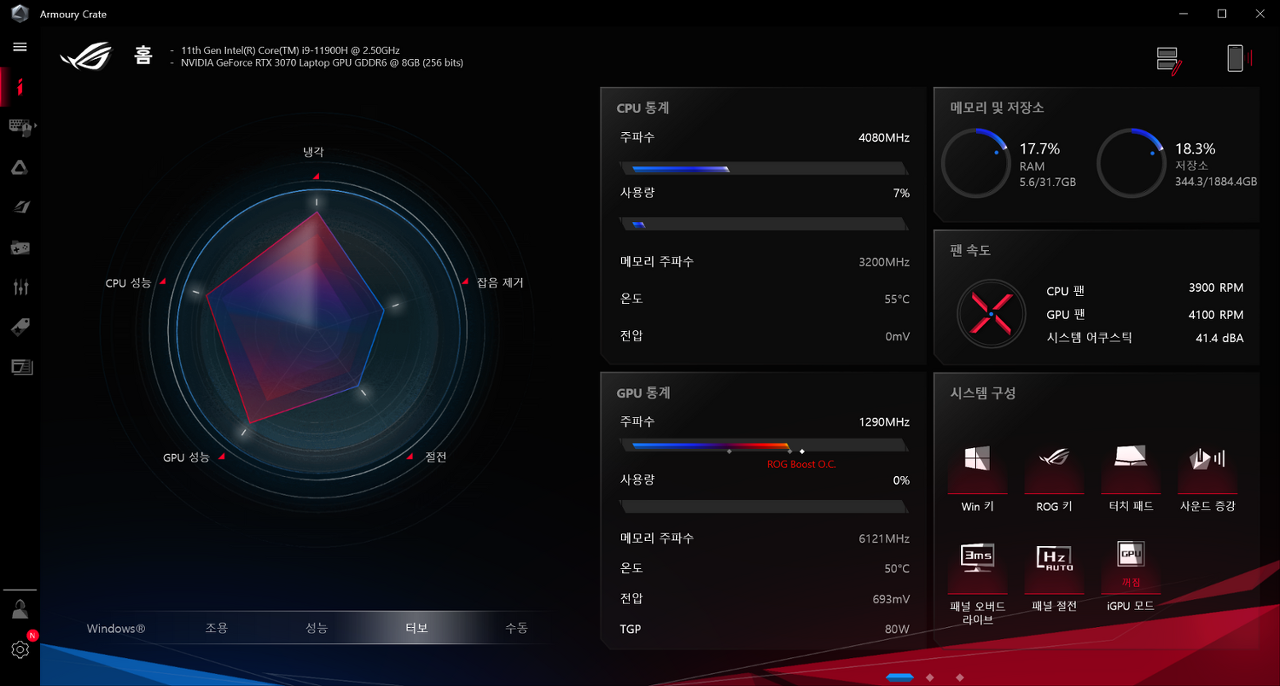Image resolution: width=1280 pixels, height=686 pixels.
Task: Click the CPU 통계 panel header
Action: point(642,108)
